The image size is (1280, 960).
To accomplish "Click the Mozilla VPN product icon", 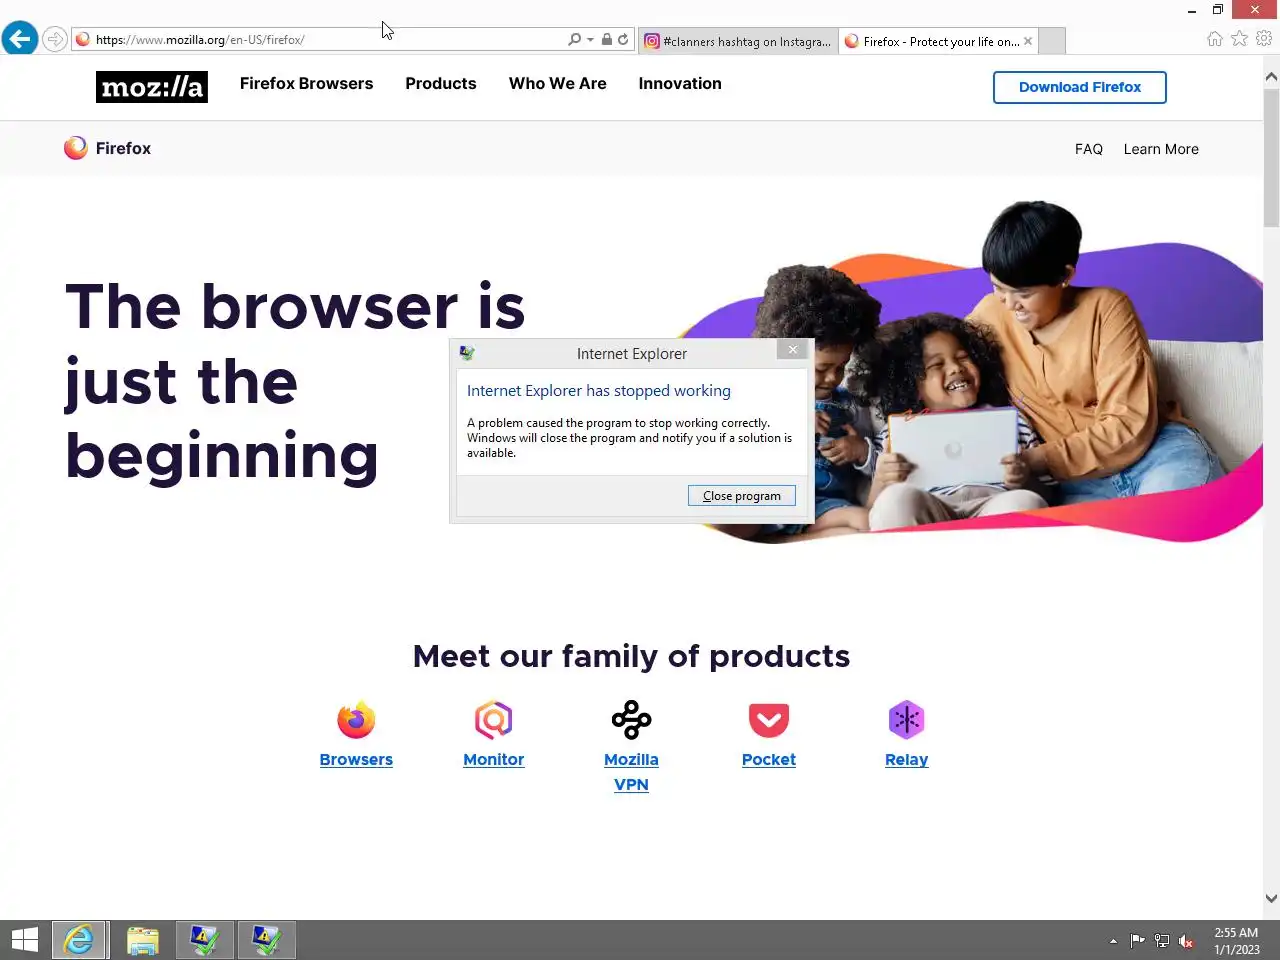I will tap(631, 720).
